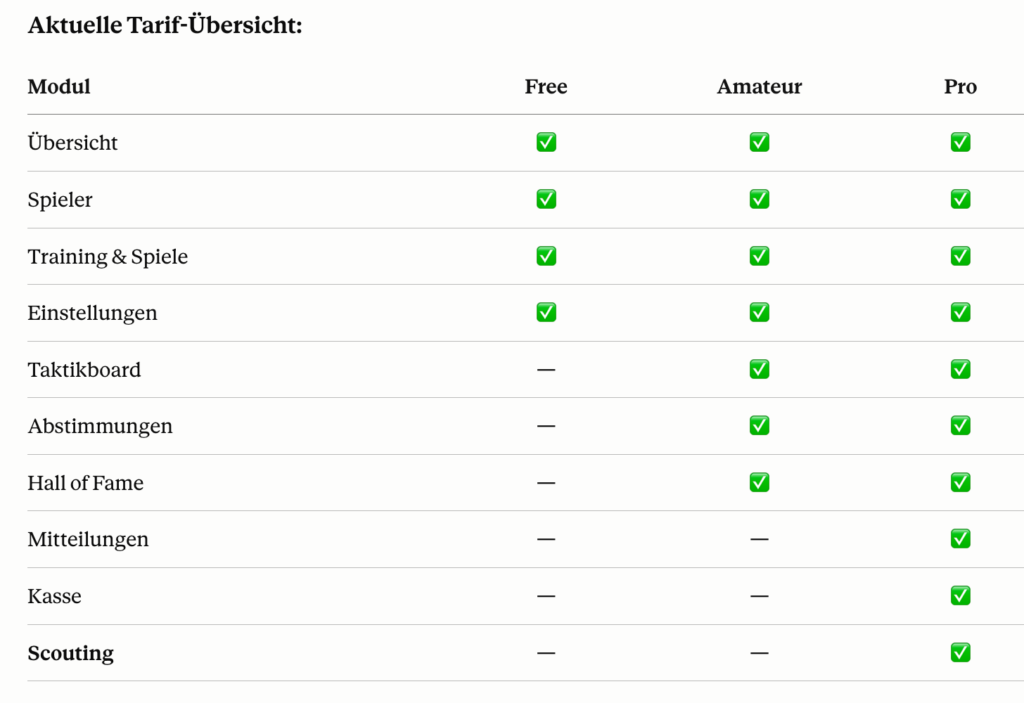The image size is (1024, 703).
Task: Click the Pro column header
Action: point(960,86)
